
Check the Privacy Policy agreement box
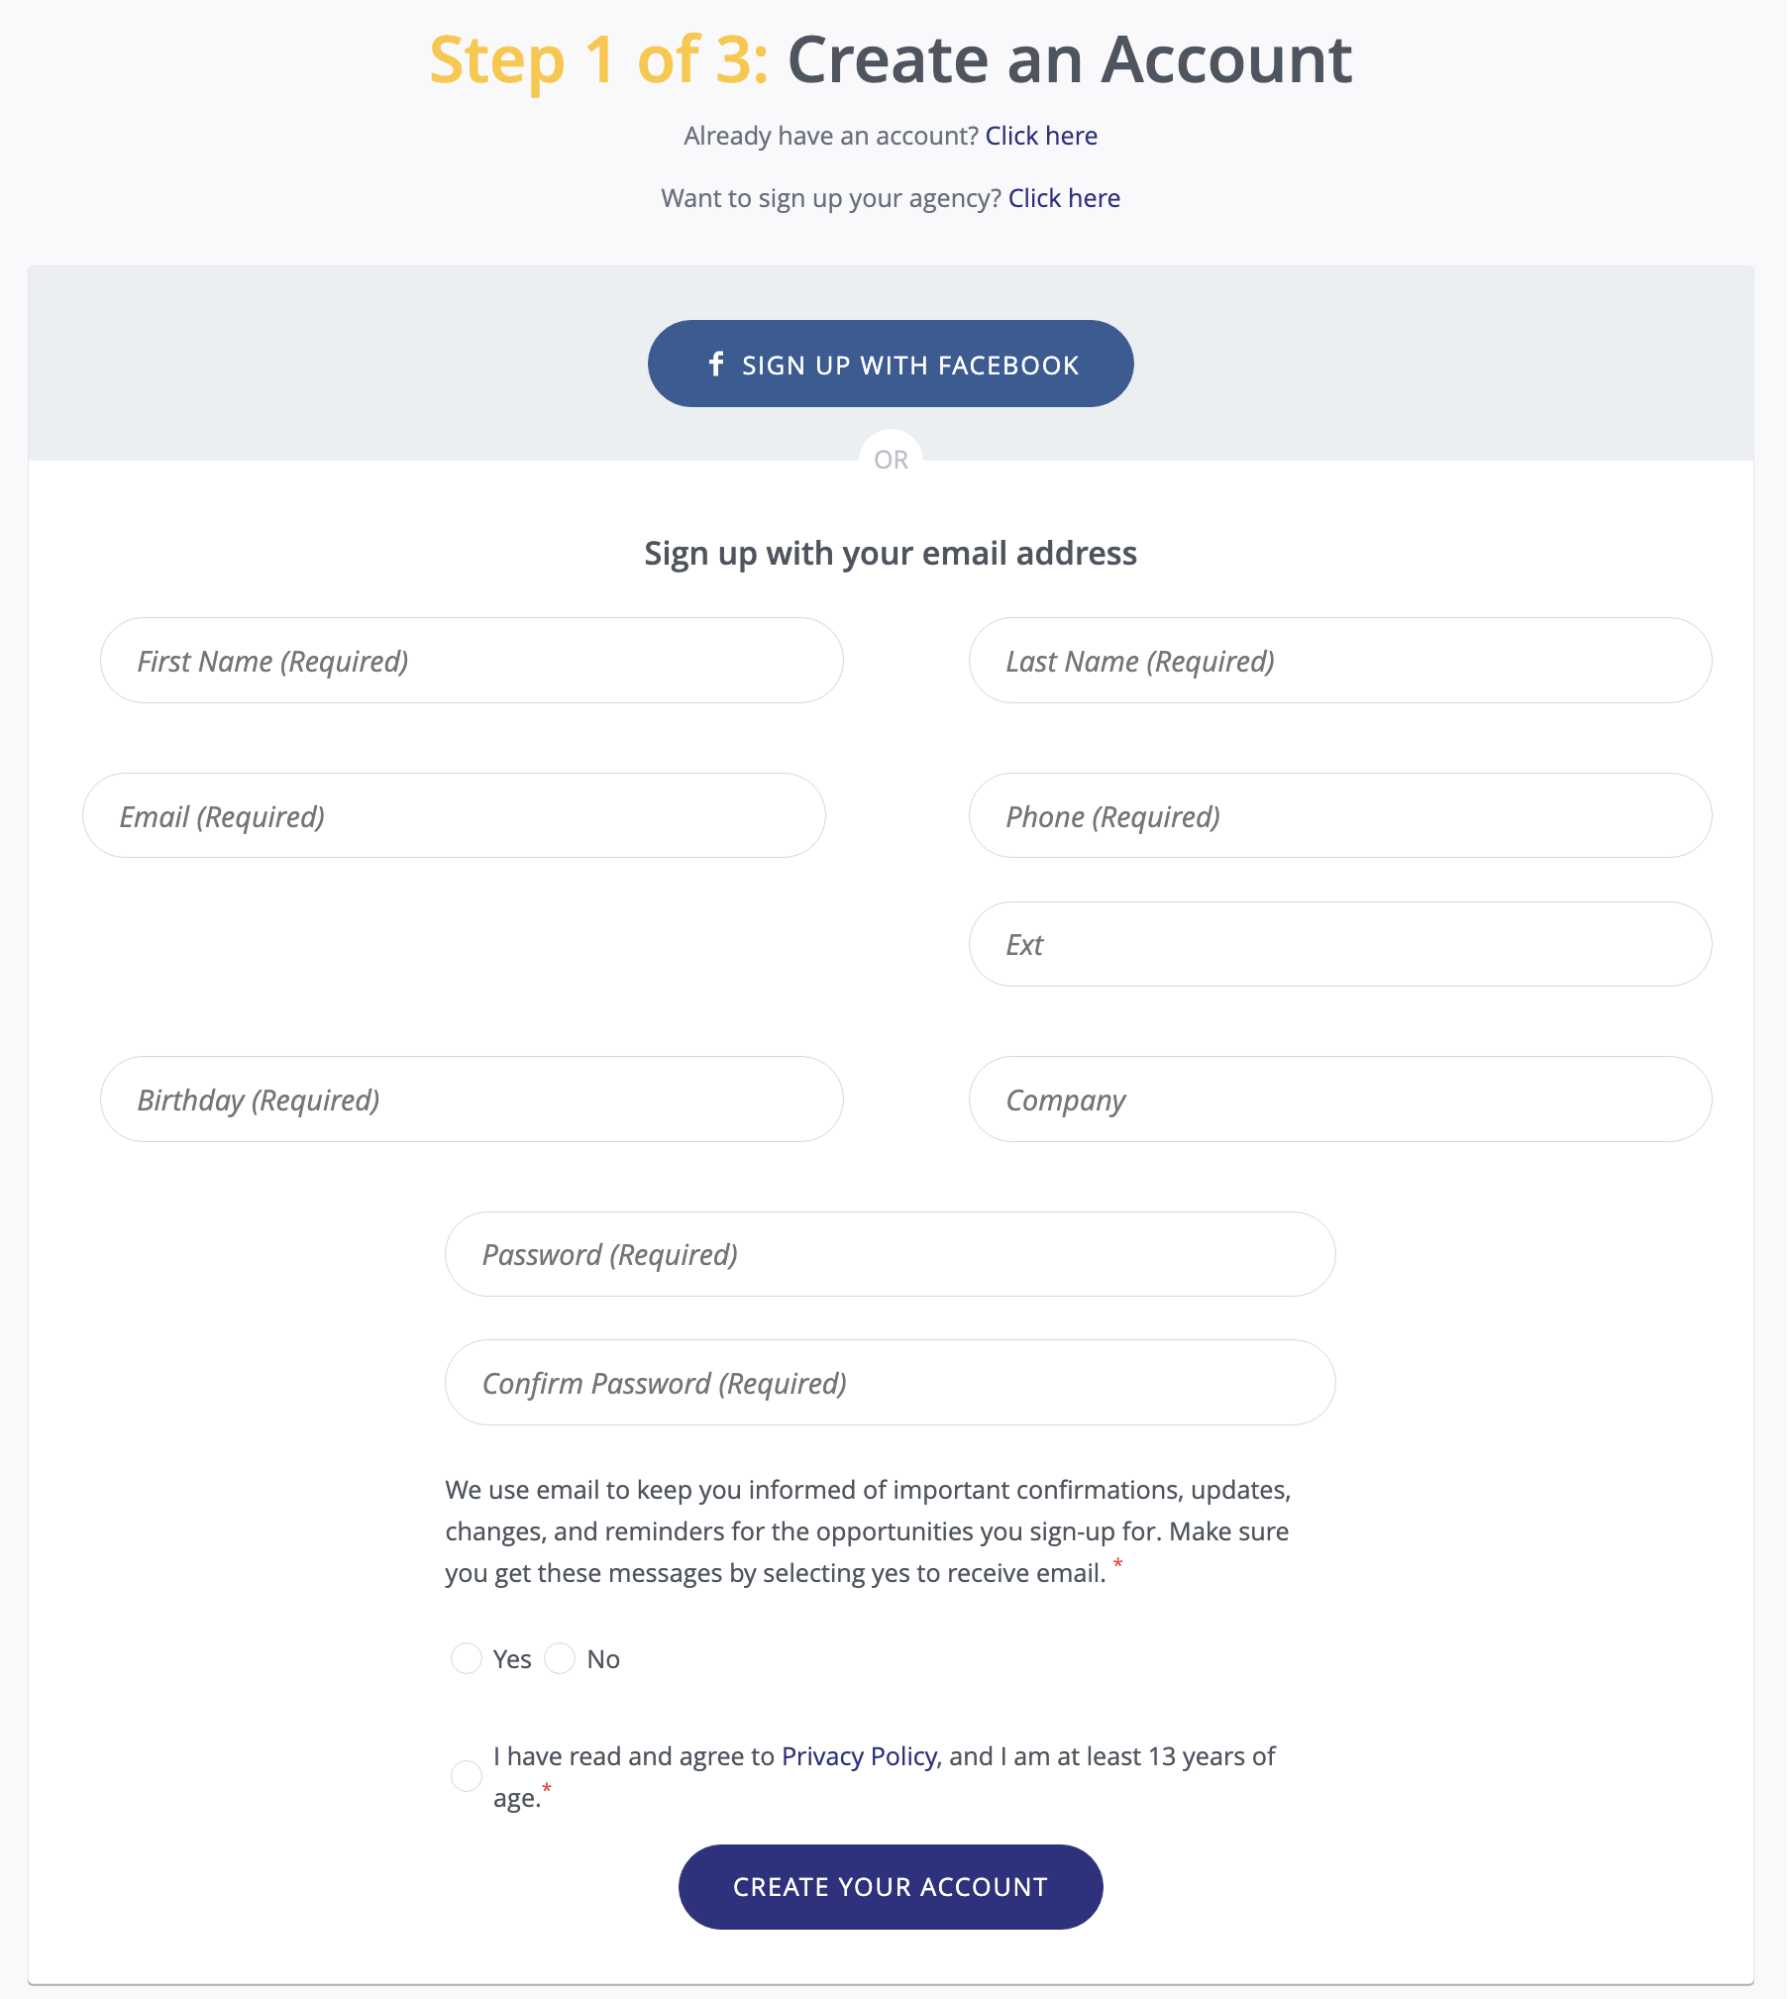[466, 1776]
